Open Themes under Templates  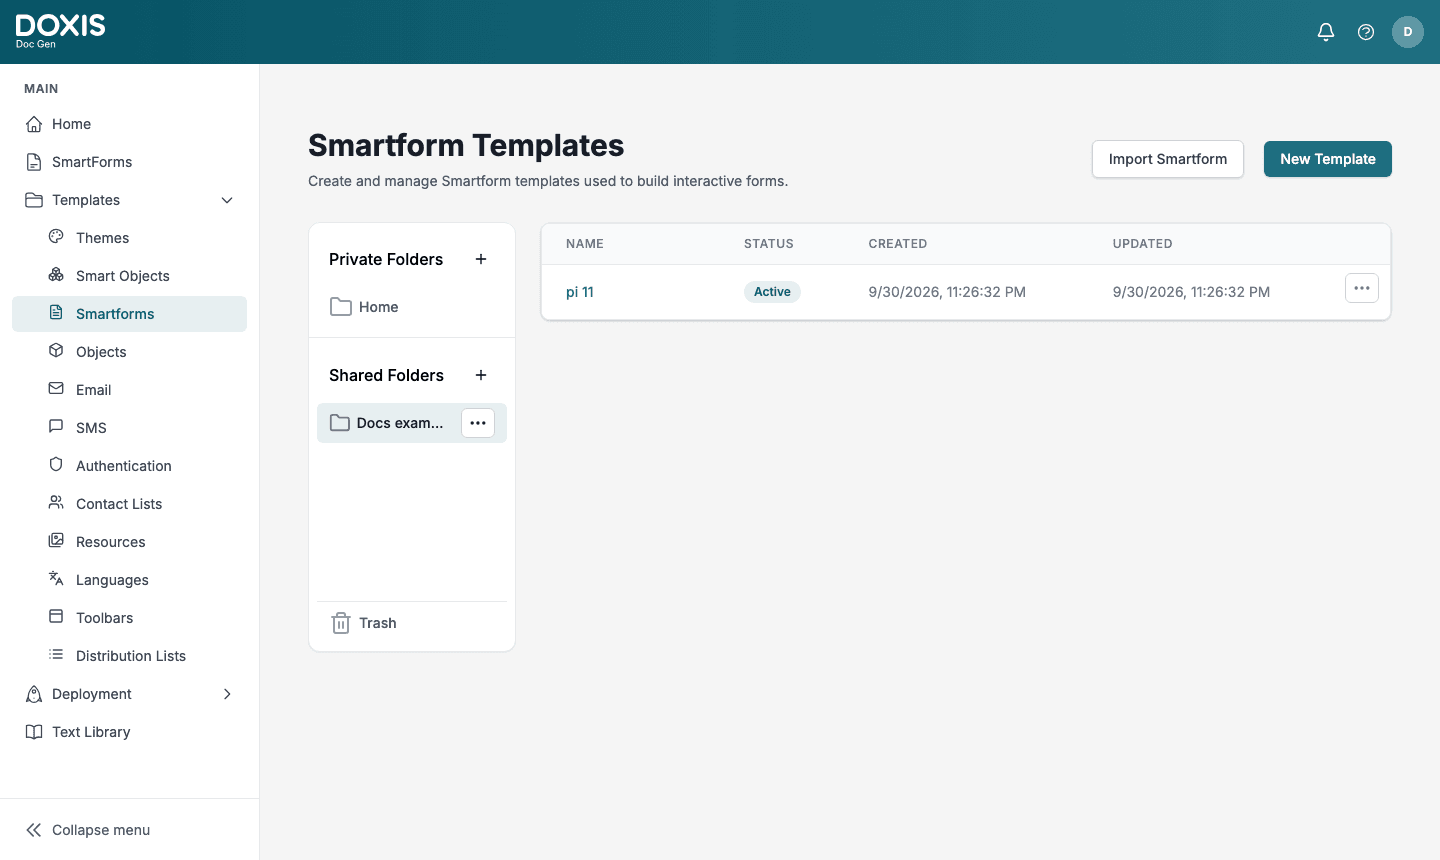130,238
